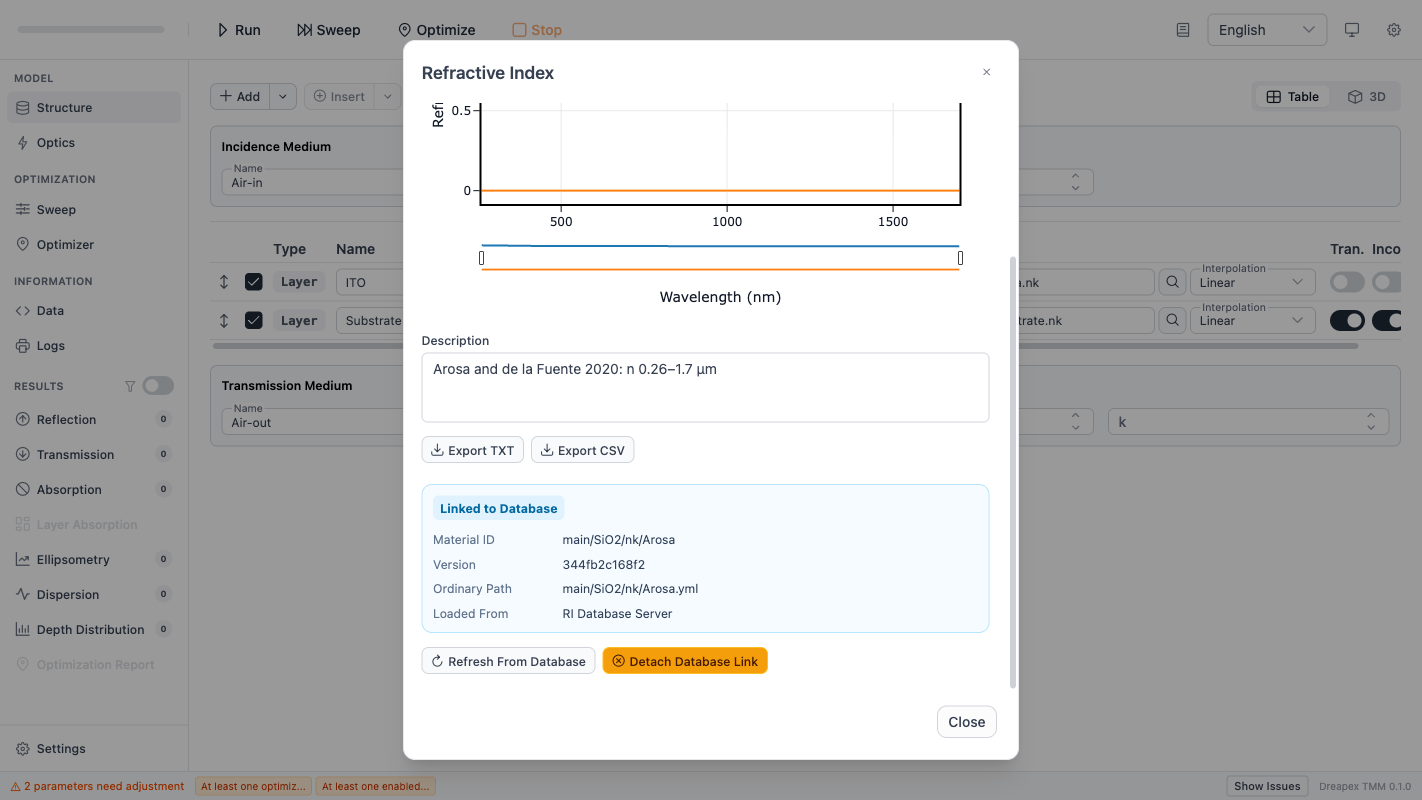Select Optics in the Model sidebar
This screenshot has width=1422, height=800.
(55, 142)
